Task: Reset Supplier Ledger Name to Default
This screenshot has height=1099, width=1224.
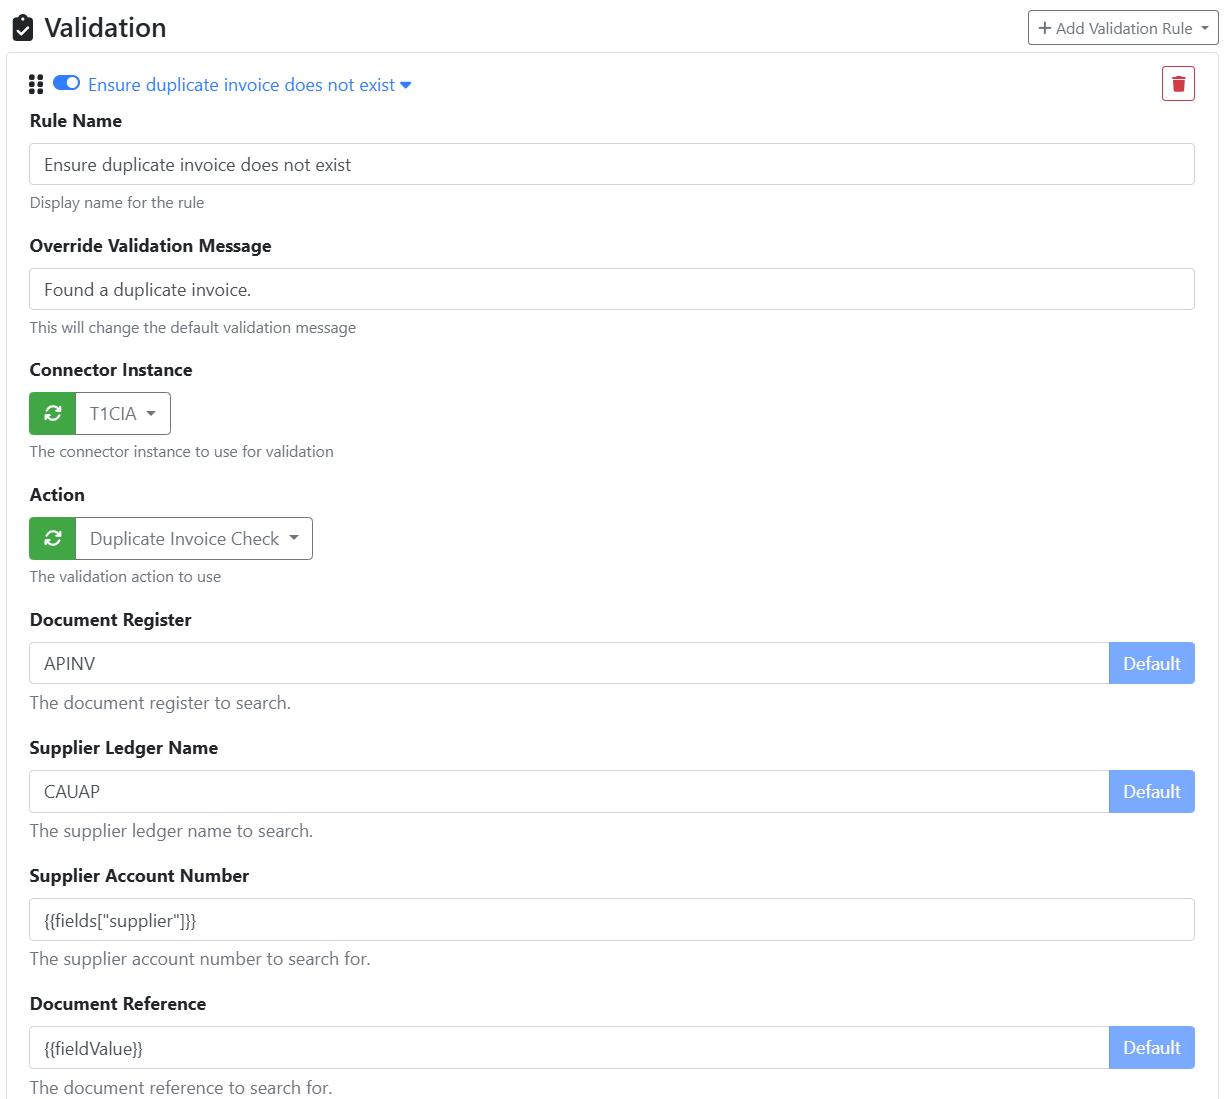Action: pos(1151,792)
